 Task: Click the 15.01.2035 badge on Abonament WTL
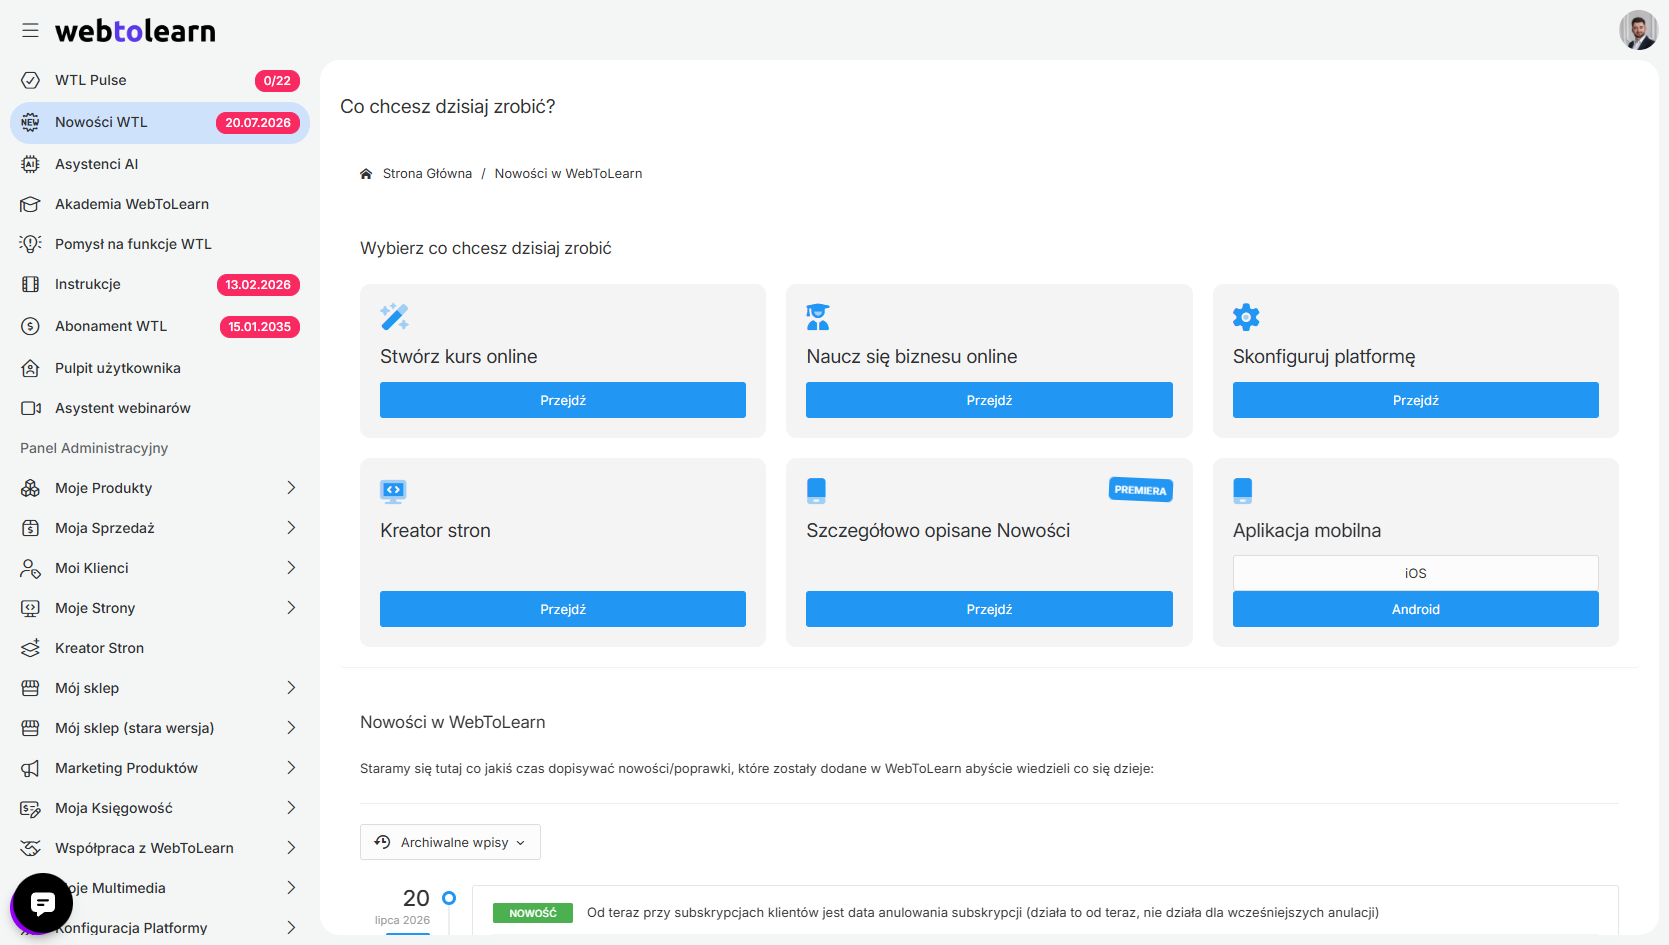tap(260, 327)
